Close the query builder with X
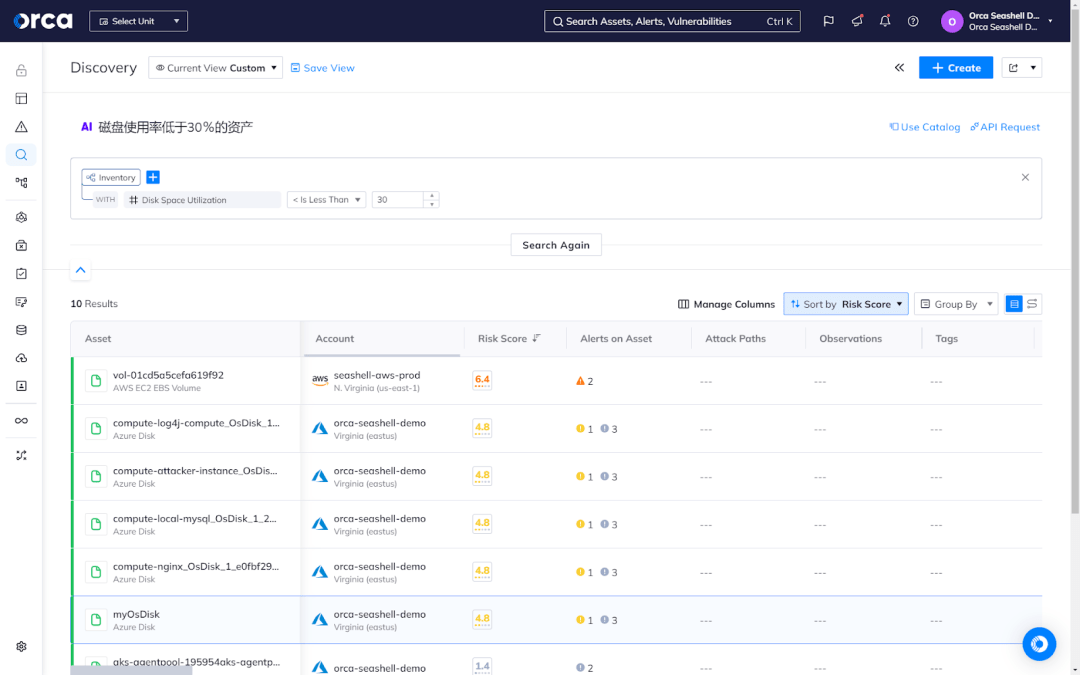This screenshot has width=1080, height=675. pyautogui.click(x=1025, y=177)
